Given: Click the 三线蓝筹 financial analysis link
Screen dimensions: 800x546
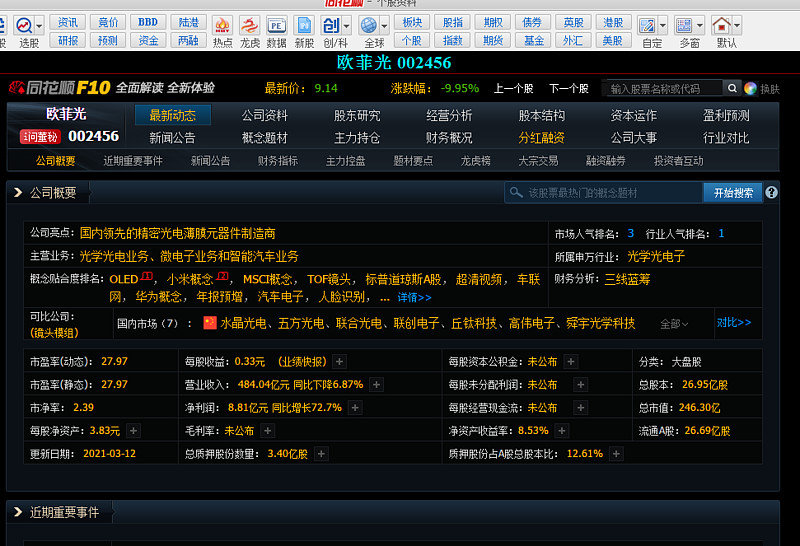Looking at the screenshot, I should (628, 280).
